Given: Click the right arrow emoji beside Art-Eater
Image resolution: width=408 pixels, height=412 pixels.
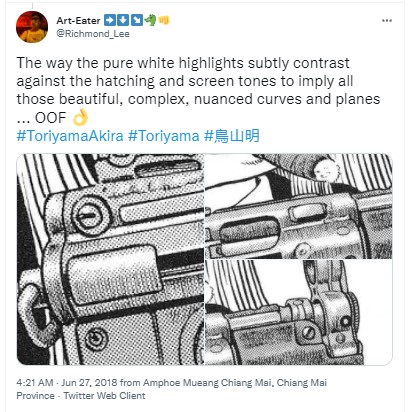Looking at the screenshot, I should click(x=109, y=20).
